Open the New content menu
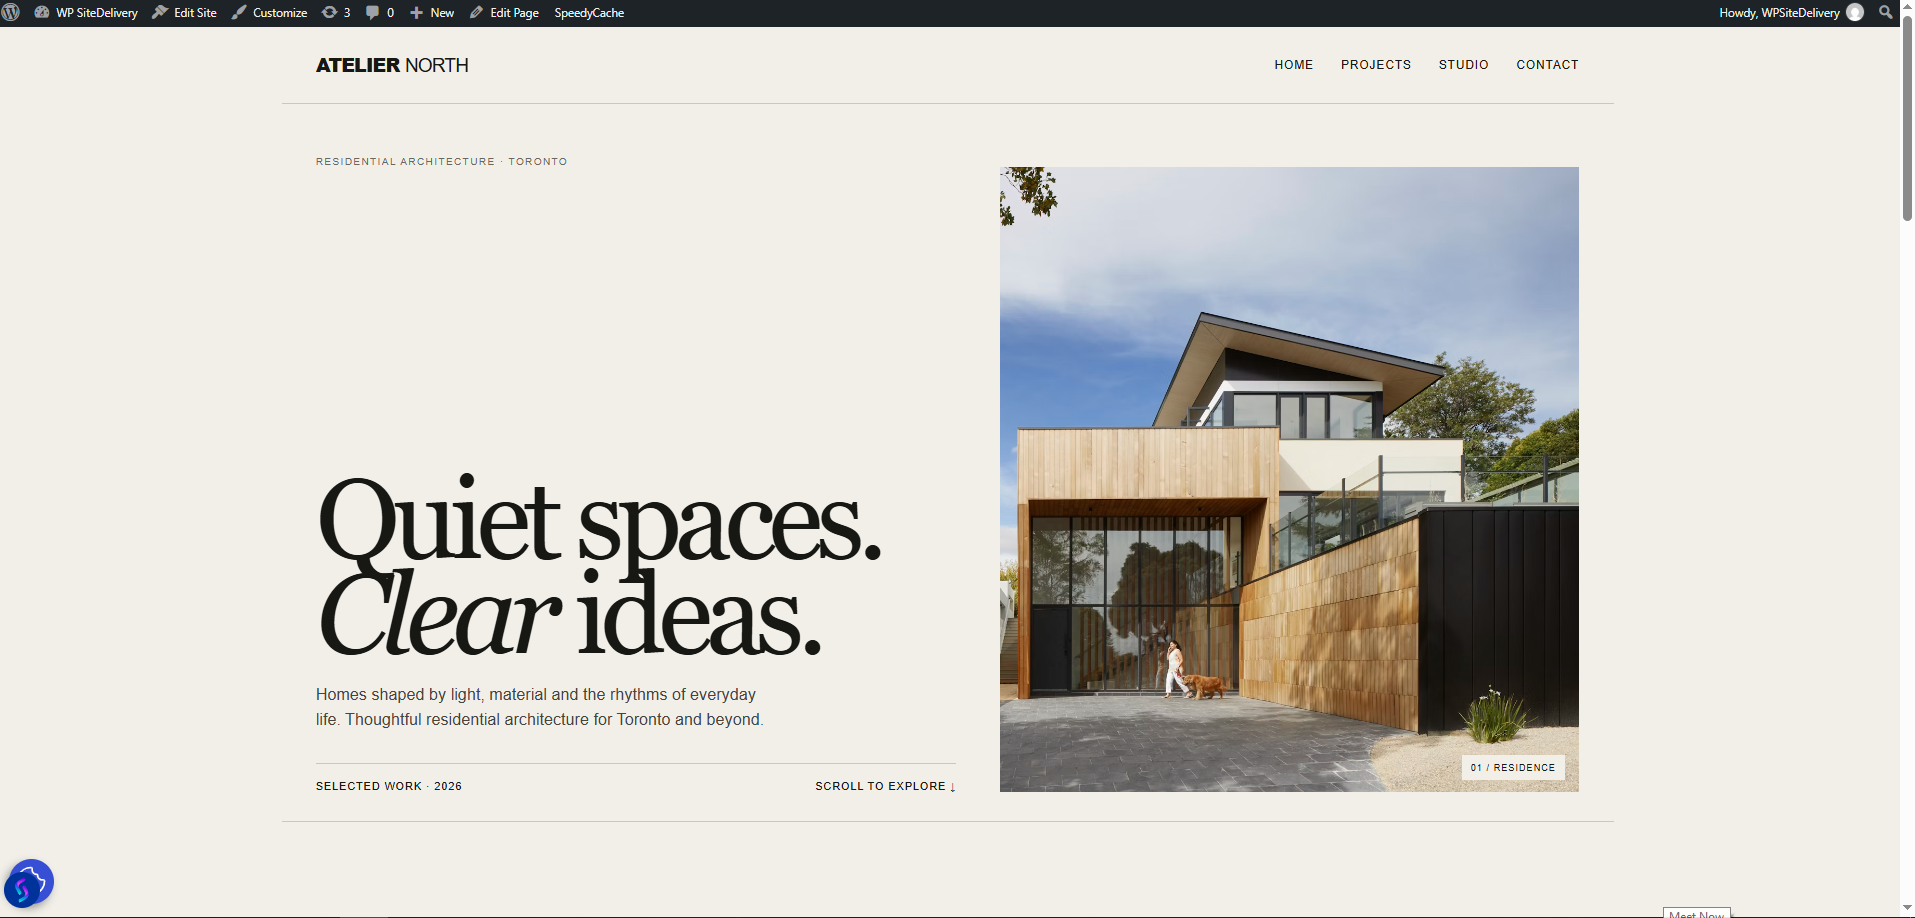The image size is (1915, 918). (432, 13)
